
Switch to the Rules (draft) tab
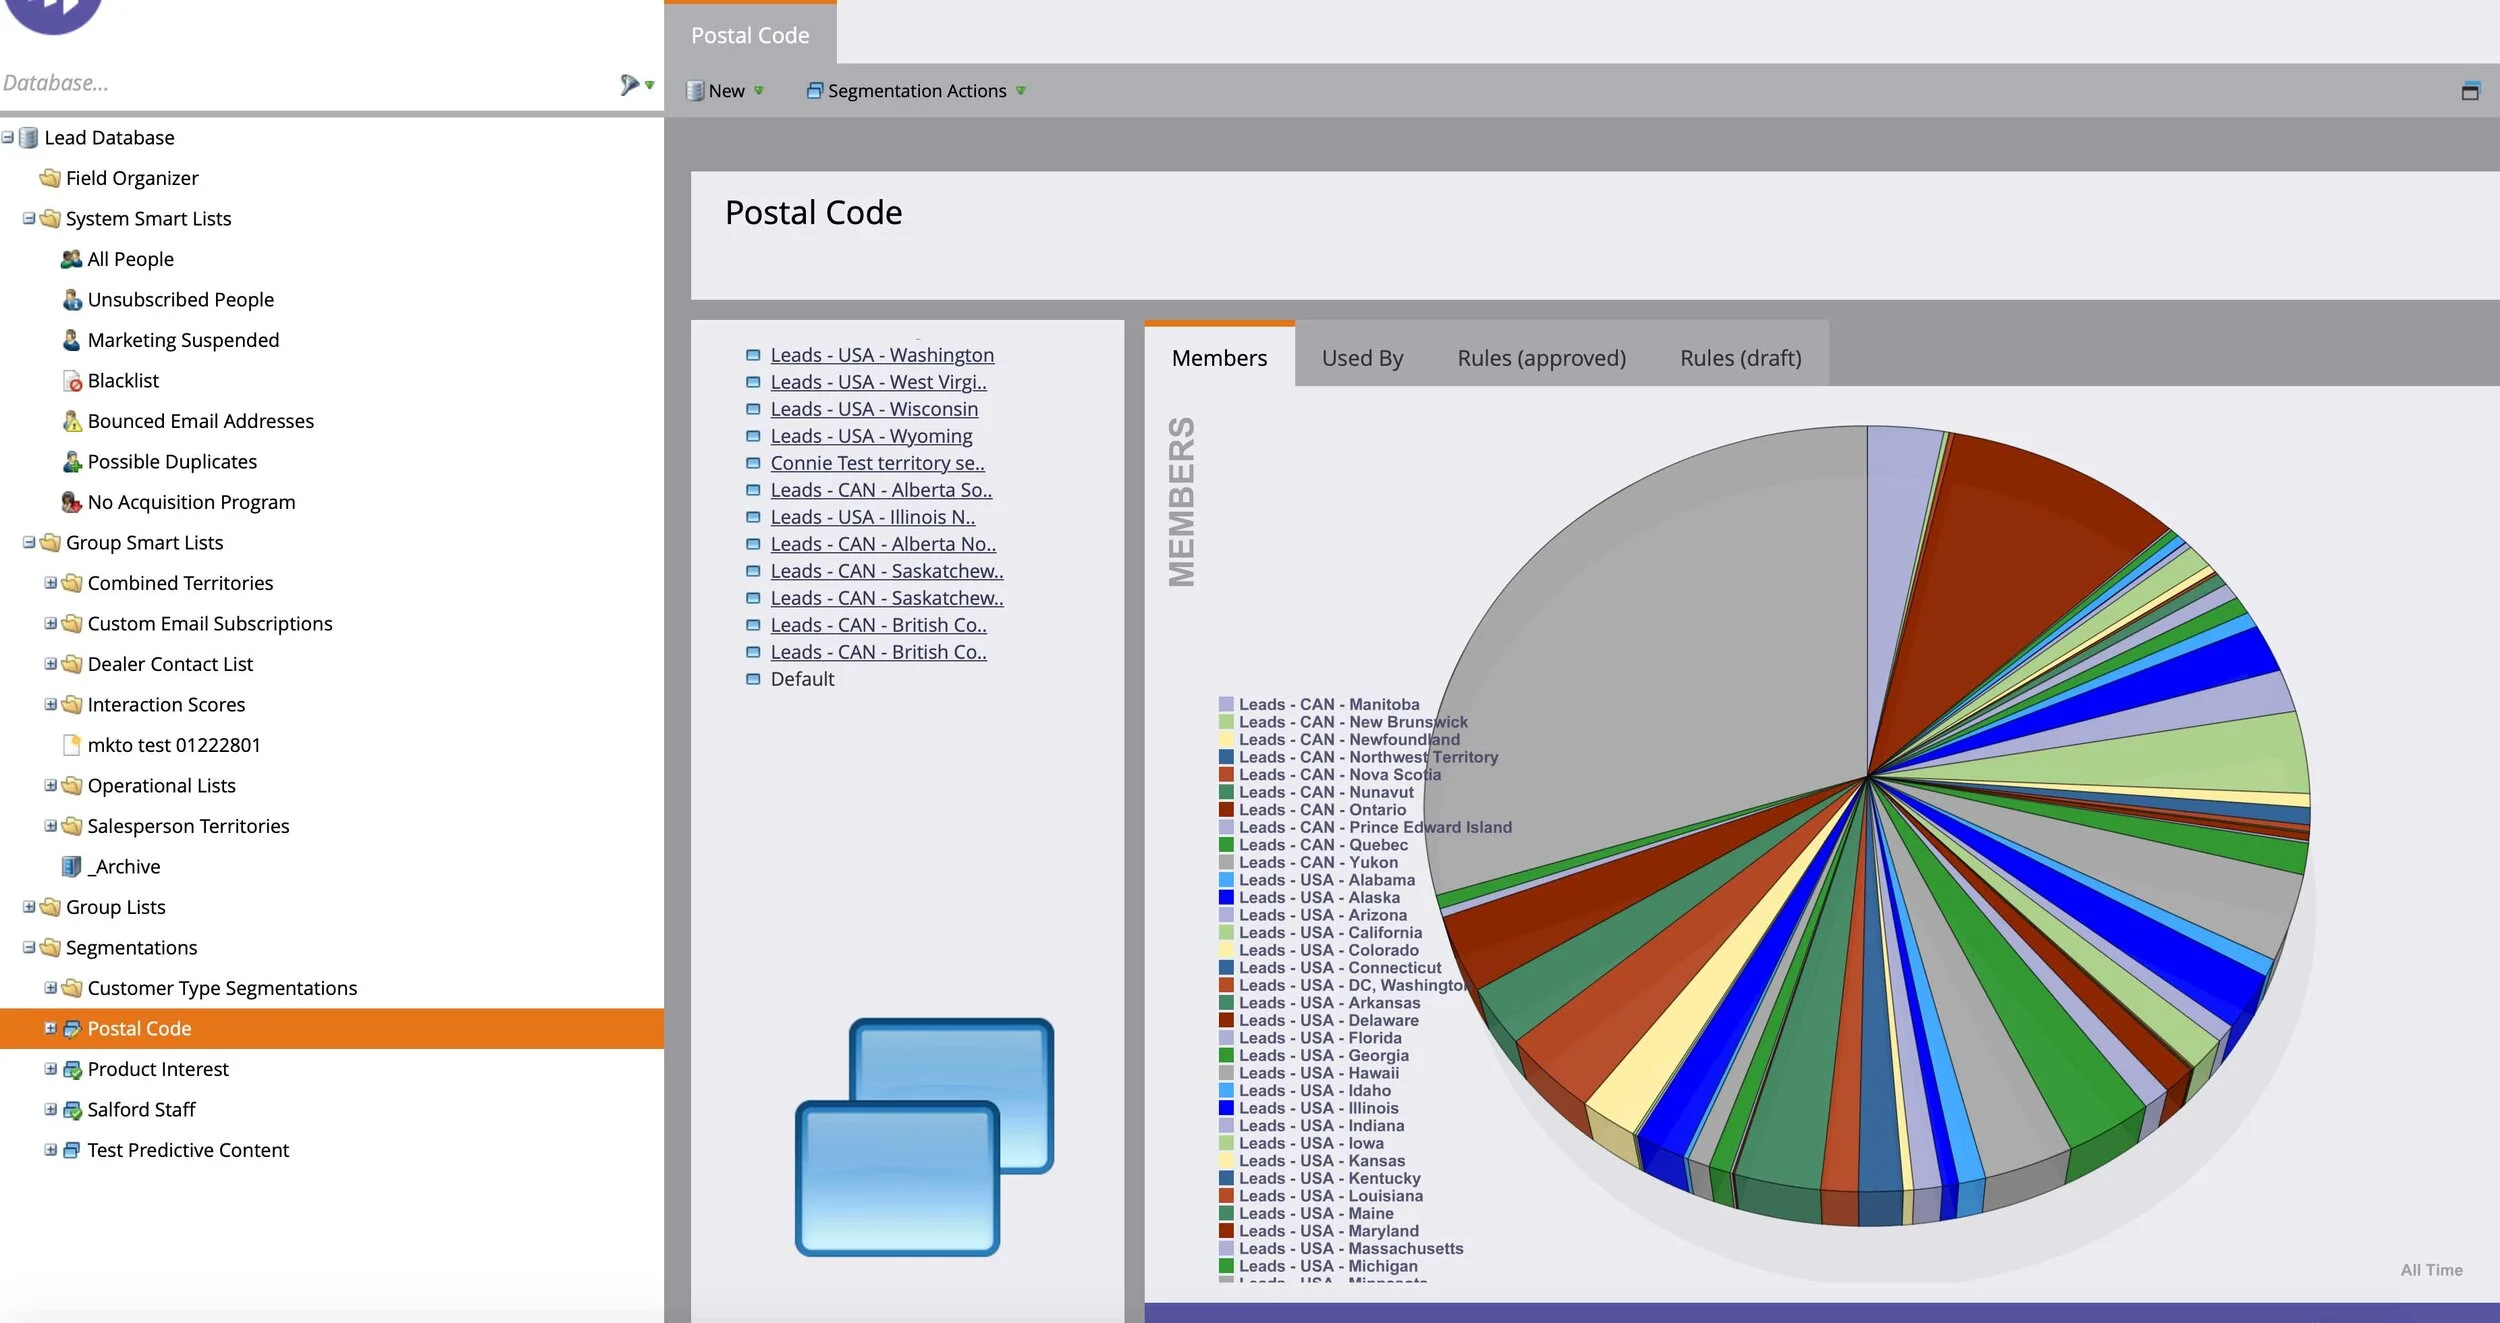1740,357
